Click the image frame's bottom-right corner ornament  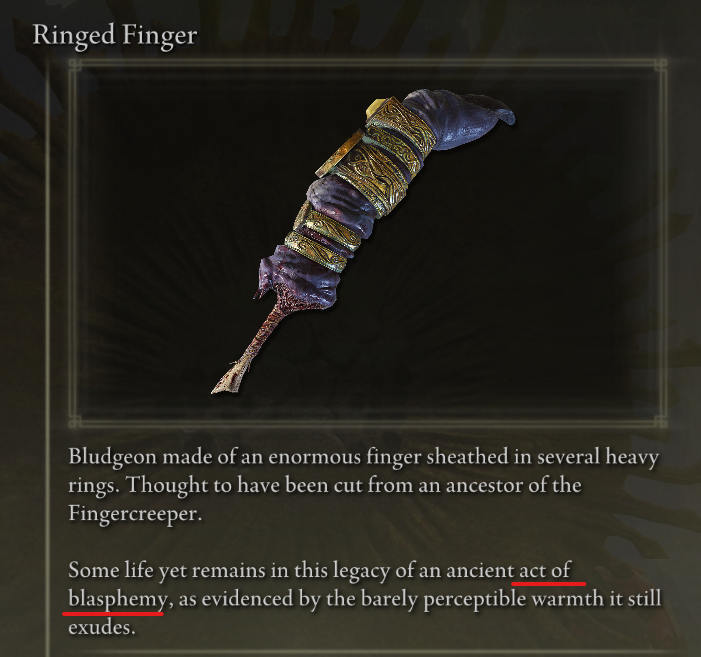(660, 421)
